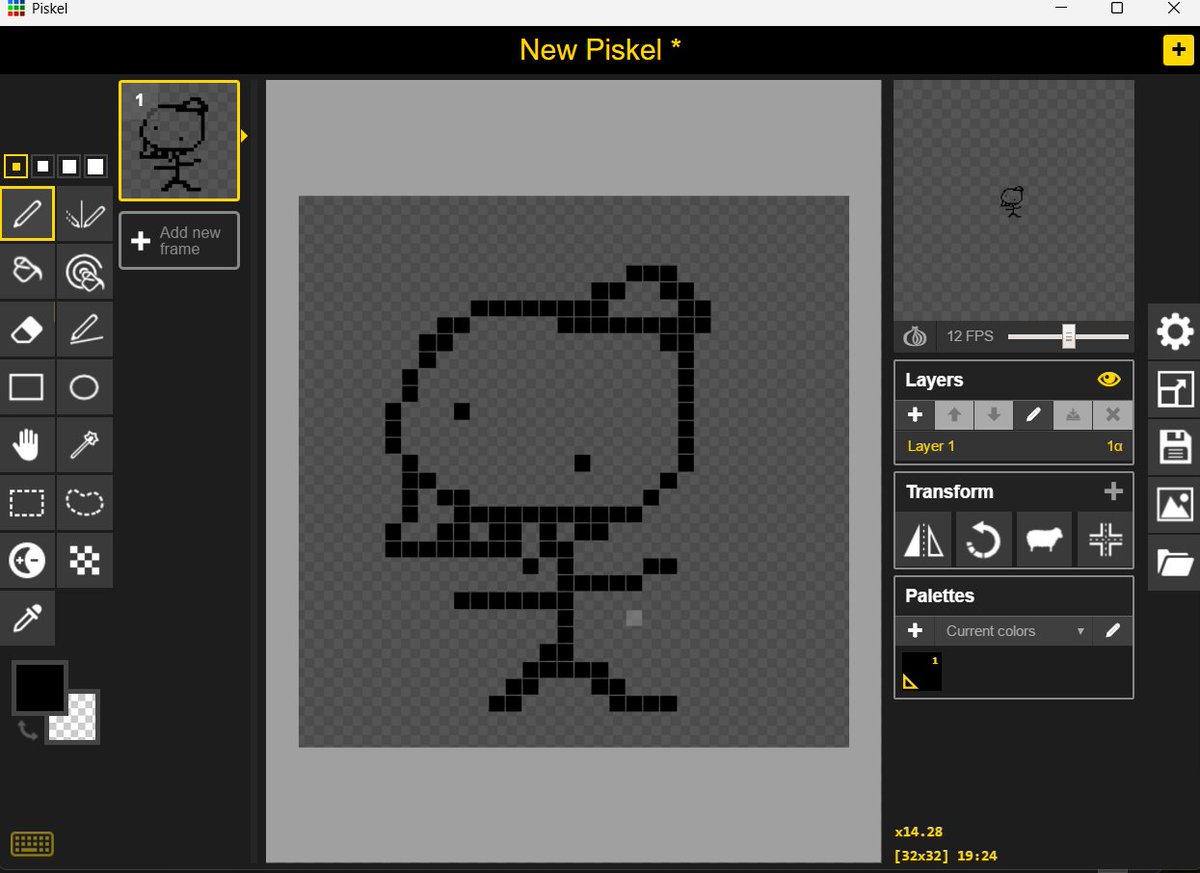
Task: Open the Import folder panel
Action: 1175,563
